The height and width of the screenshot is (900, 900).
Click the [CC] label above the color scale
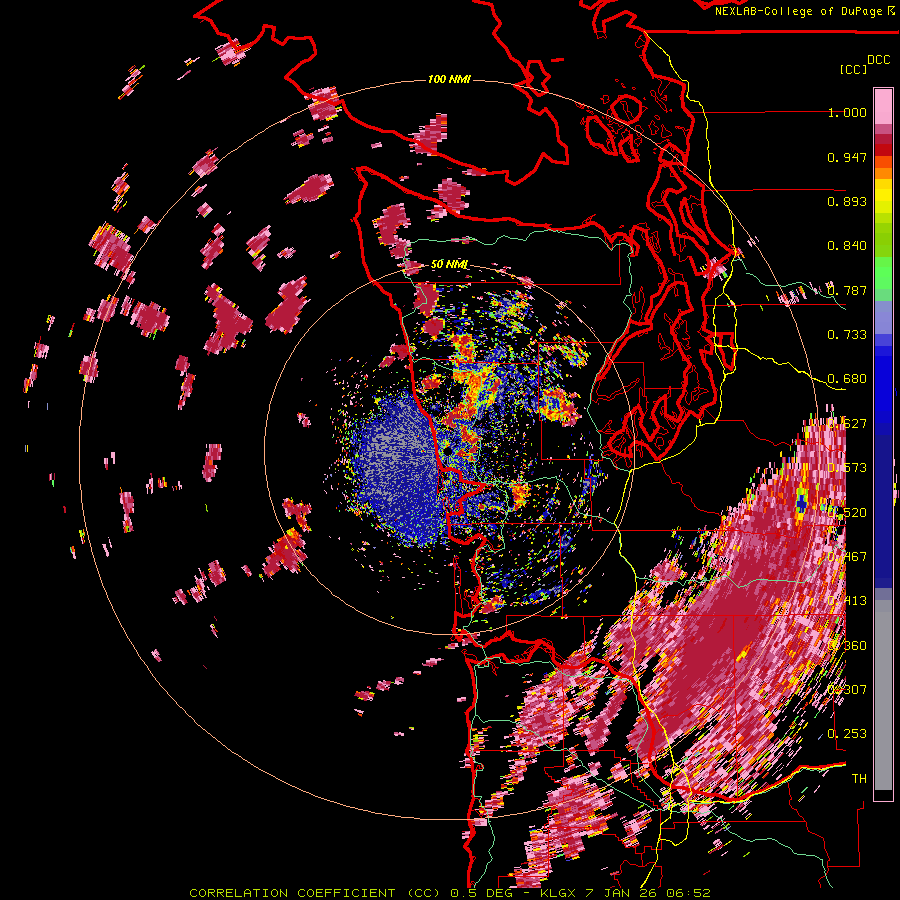[x=853, y=69]
